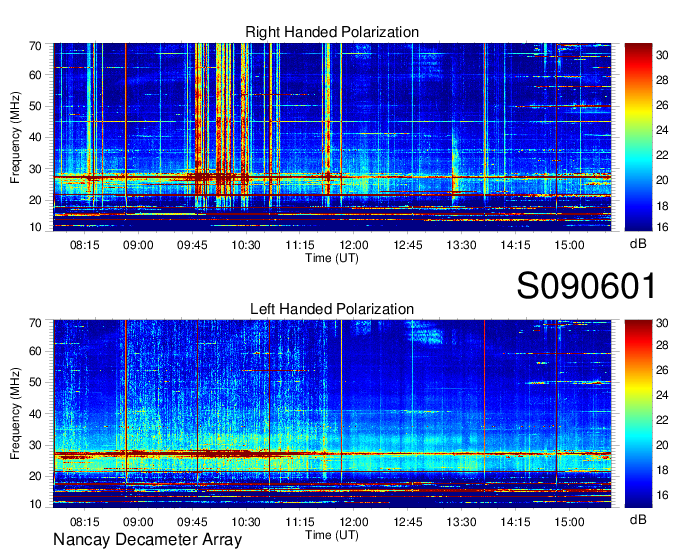680x552 pixels.
Task: Click the 60 MHz tick of Right Handed plot
Action: coord(36,75)
